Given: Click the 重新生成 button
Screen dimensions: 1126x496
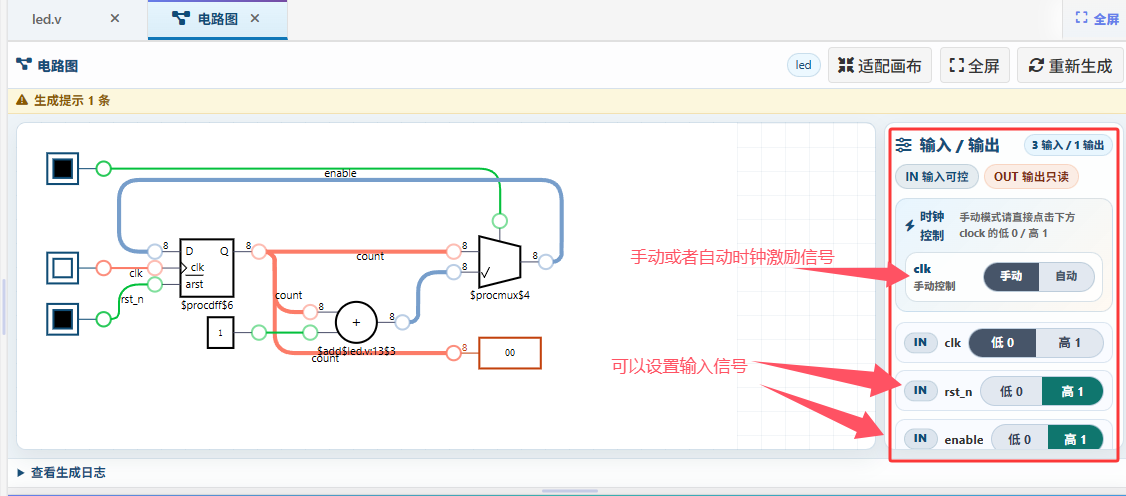Looking at the screenshot, I should [x=1070, y=66].
